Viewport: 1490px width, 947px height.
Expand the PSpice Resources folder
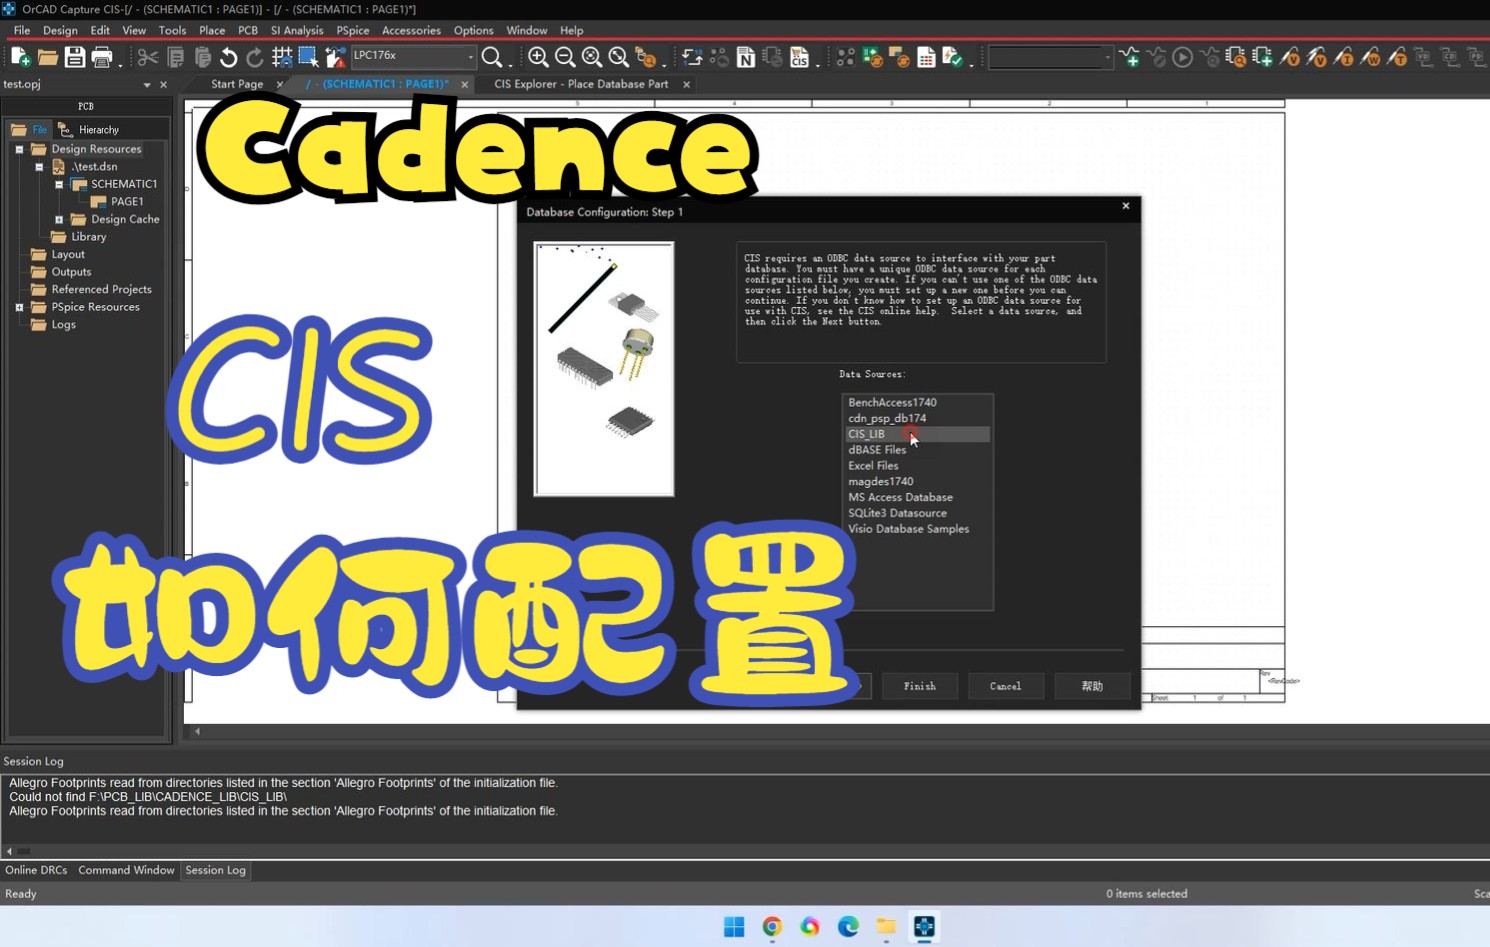pos(19,307)
